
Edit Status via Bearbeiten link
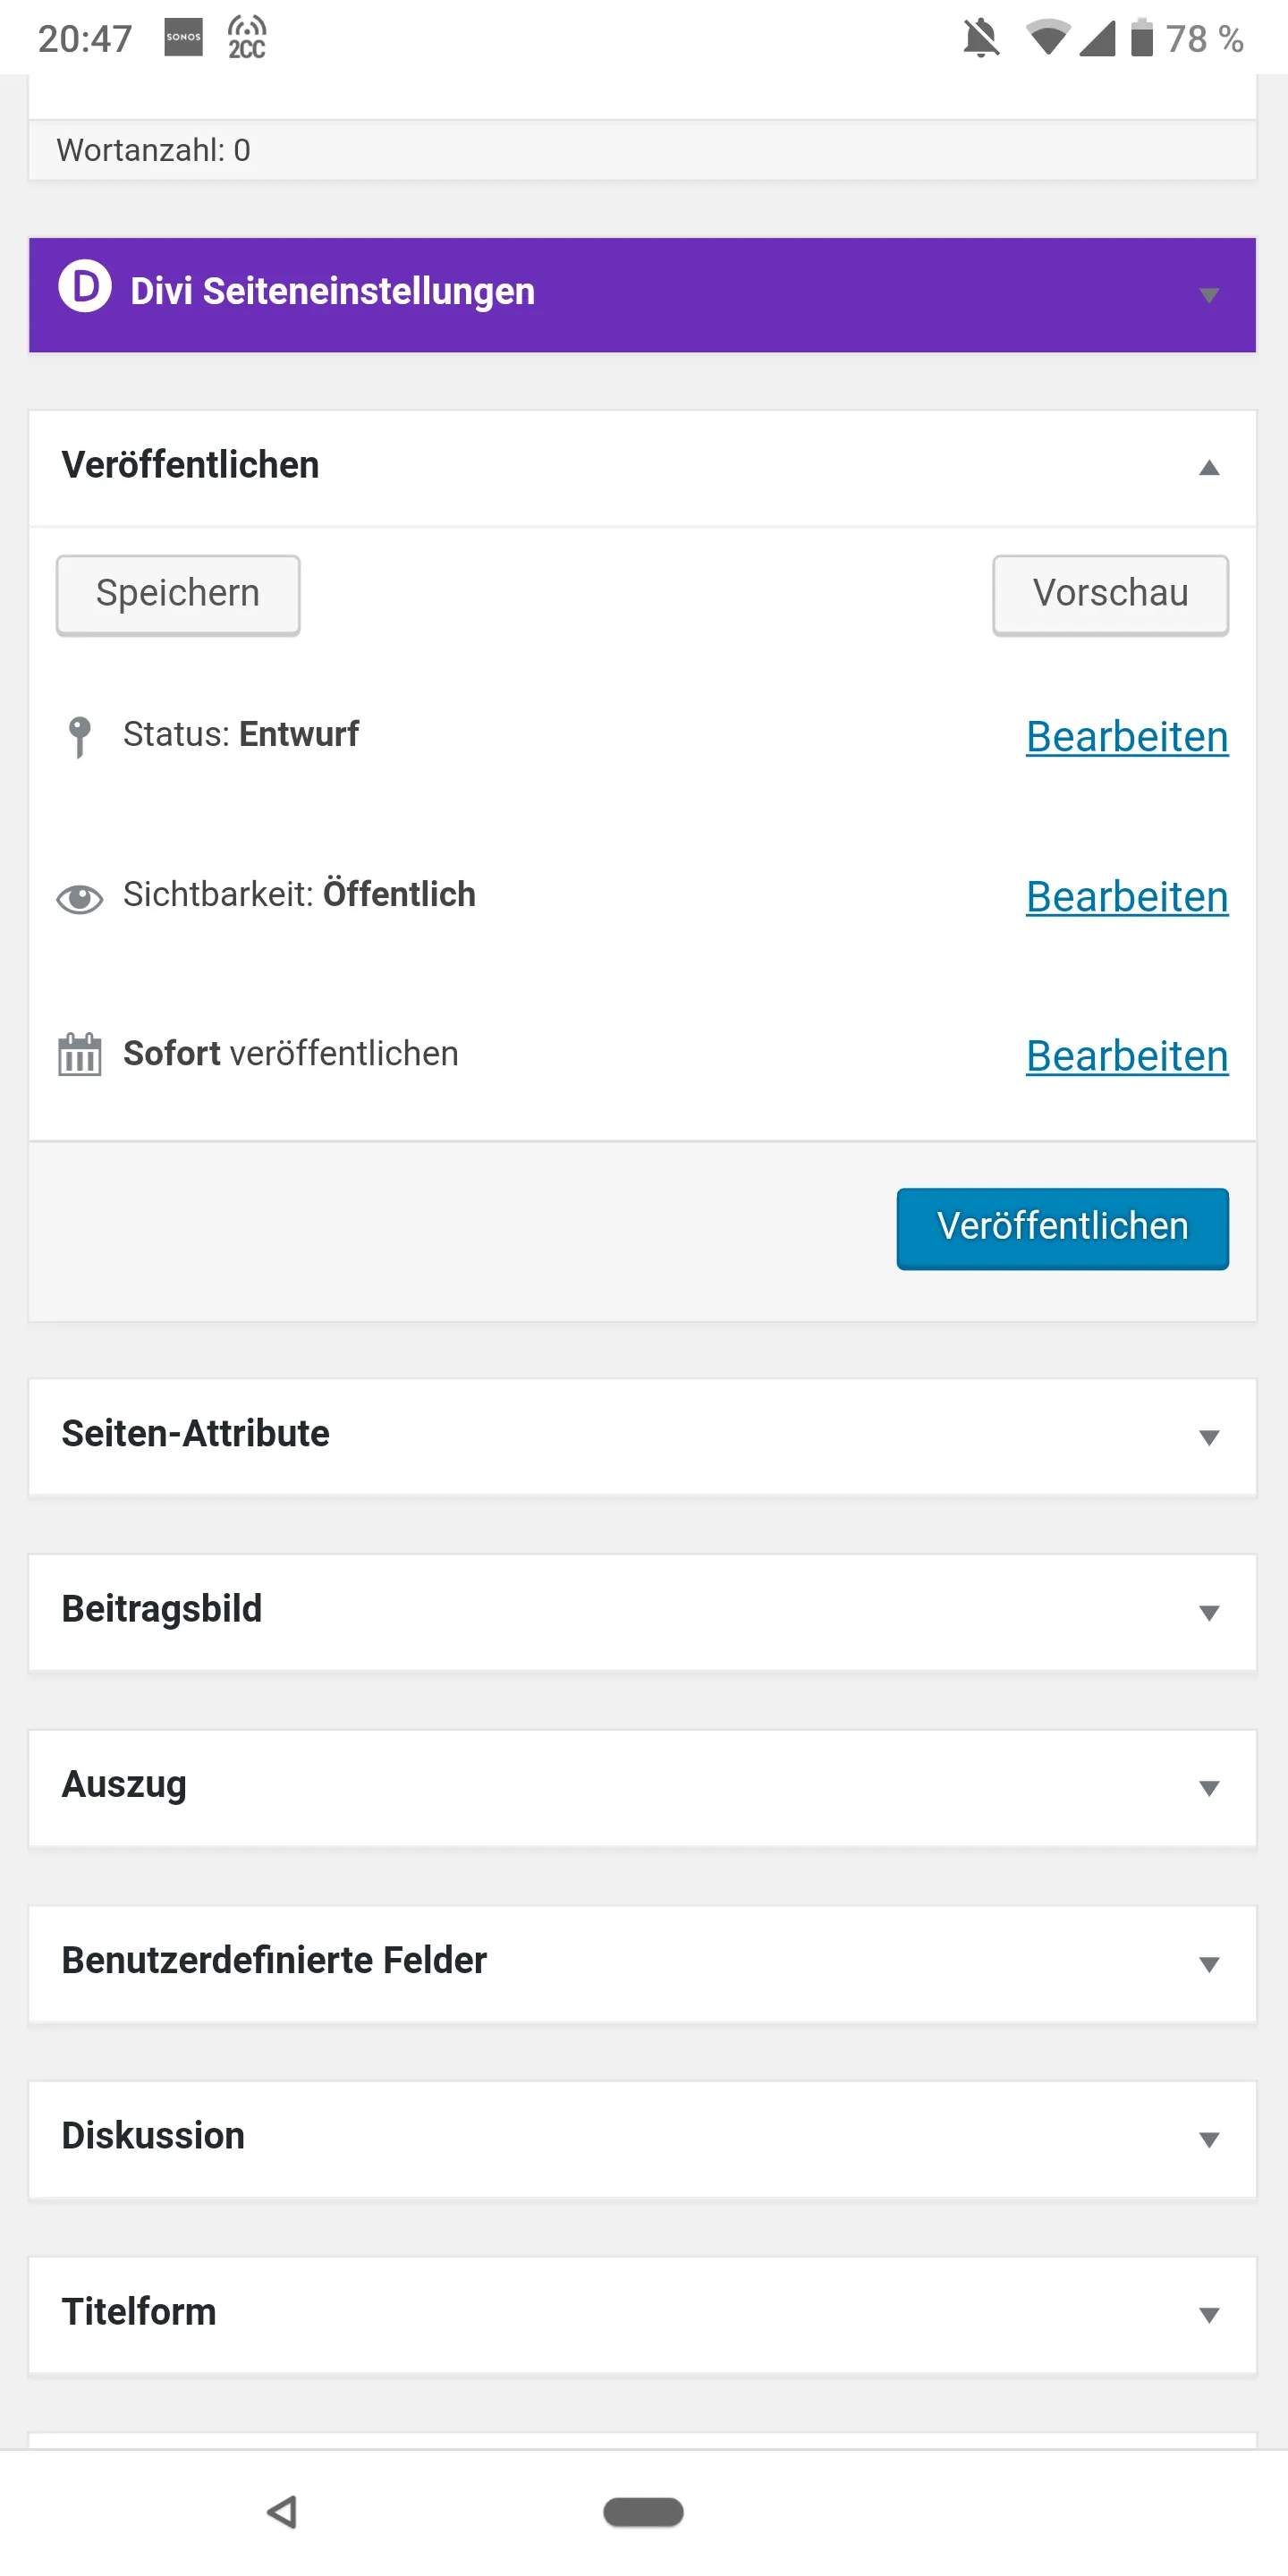click(1127, 737)
